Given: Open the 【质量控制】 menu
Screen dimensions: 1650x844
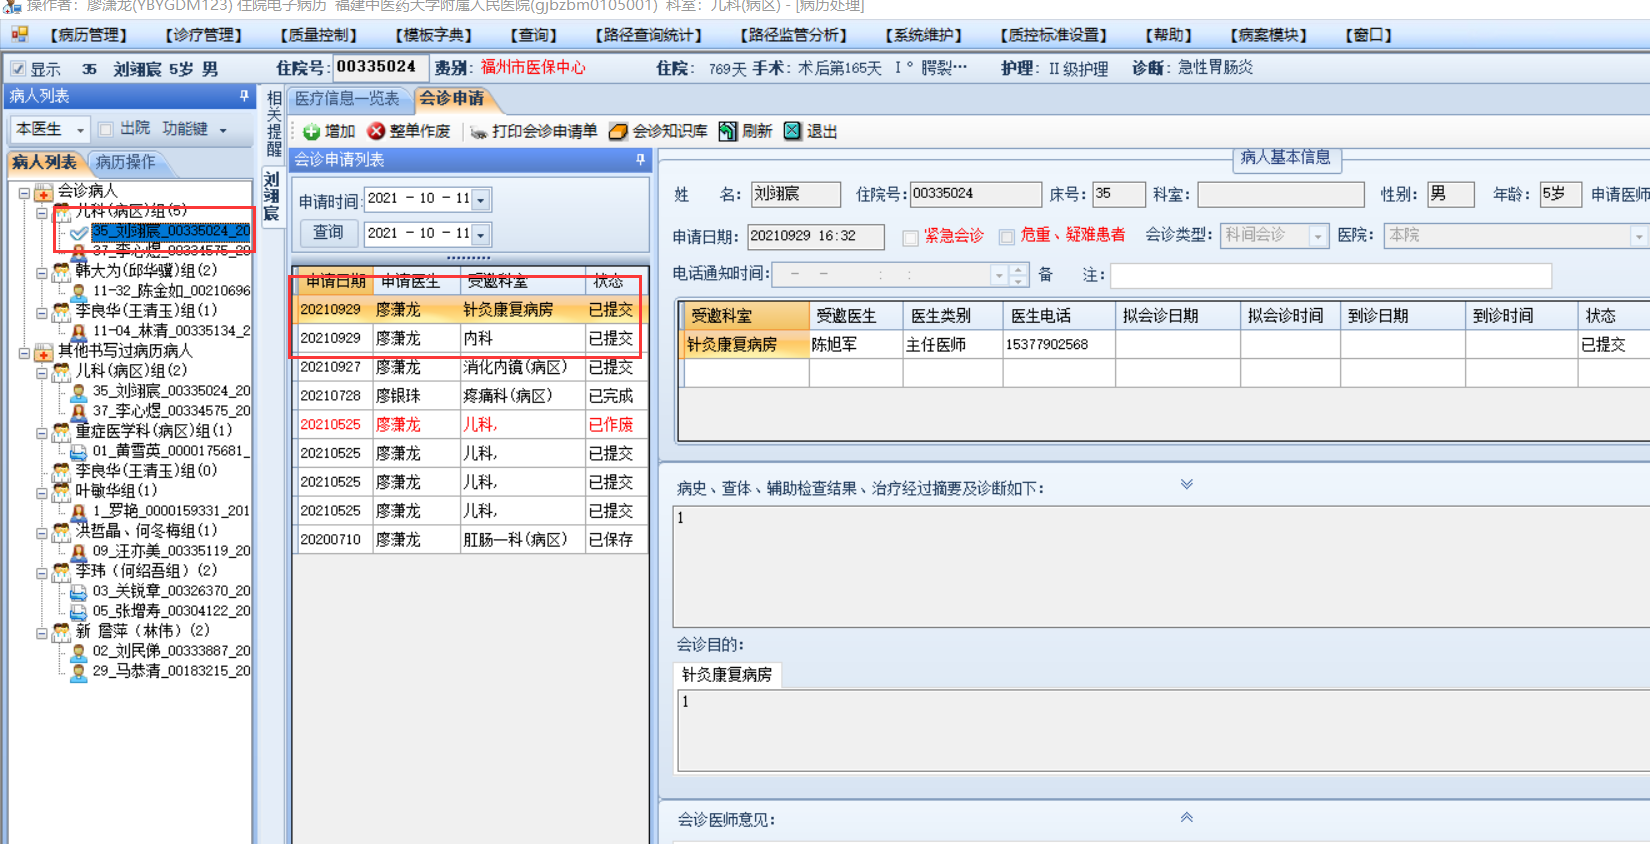Looking at the screenshot, I should point(318,35).
